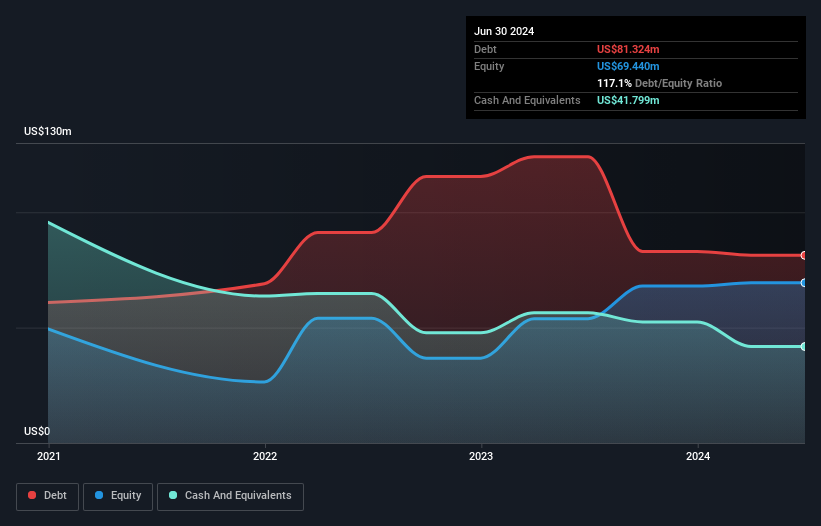The width and height of the screenshot is (821, 526).
Task: Toggle the Equity series legend button
Action: [x=118, y=496]
